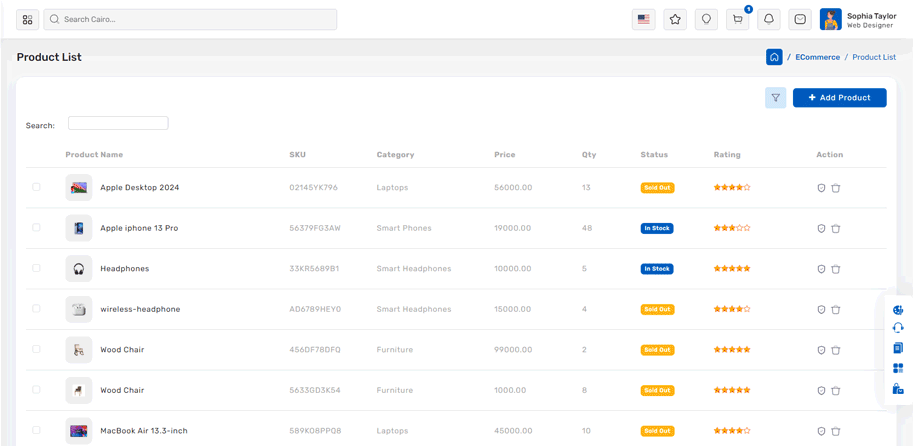Open the US flag language dropdown
This screenshot has width=913, height=446.
[643, 19]
